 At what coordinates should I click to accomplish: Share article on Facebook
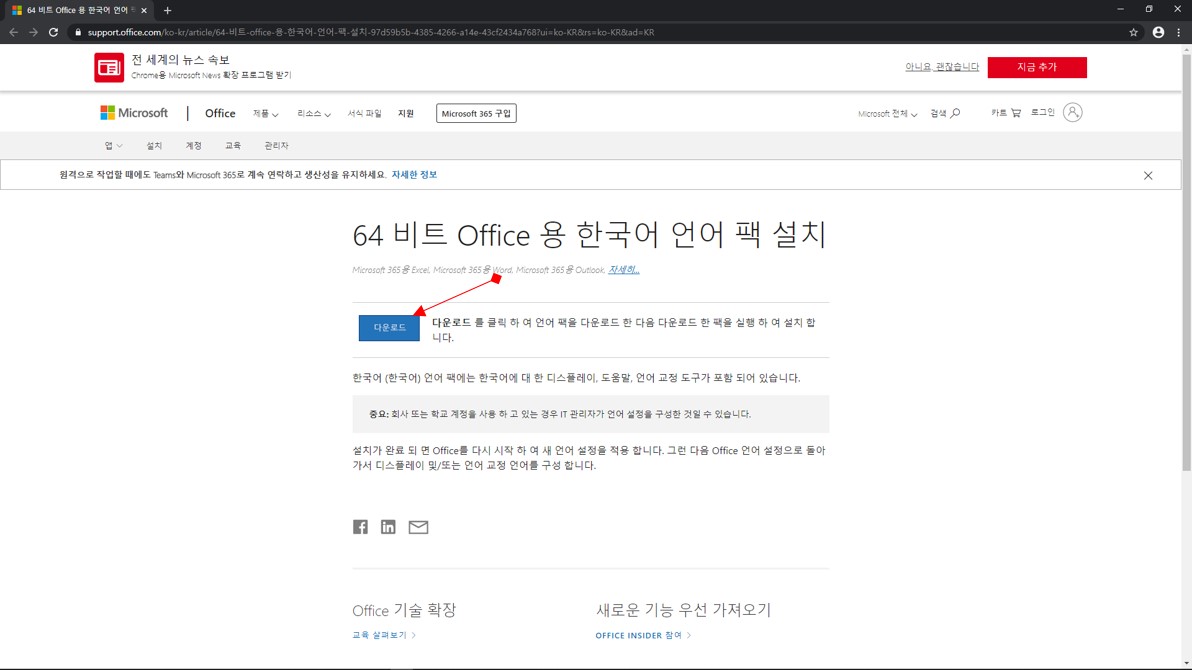(x=360, y=527)
